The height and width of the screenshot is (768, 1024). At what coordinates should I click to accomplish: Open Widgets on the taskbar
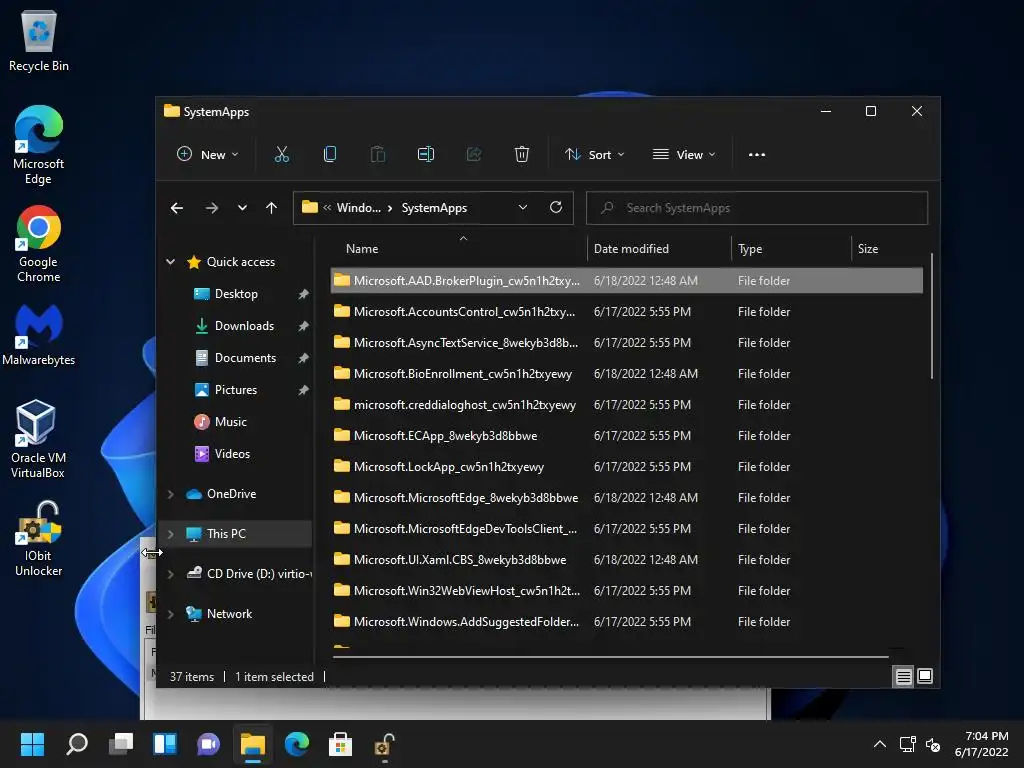click(165, 744)
